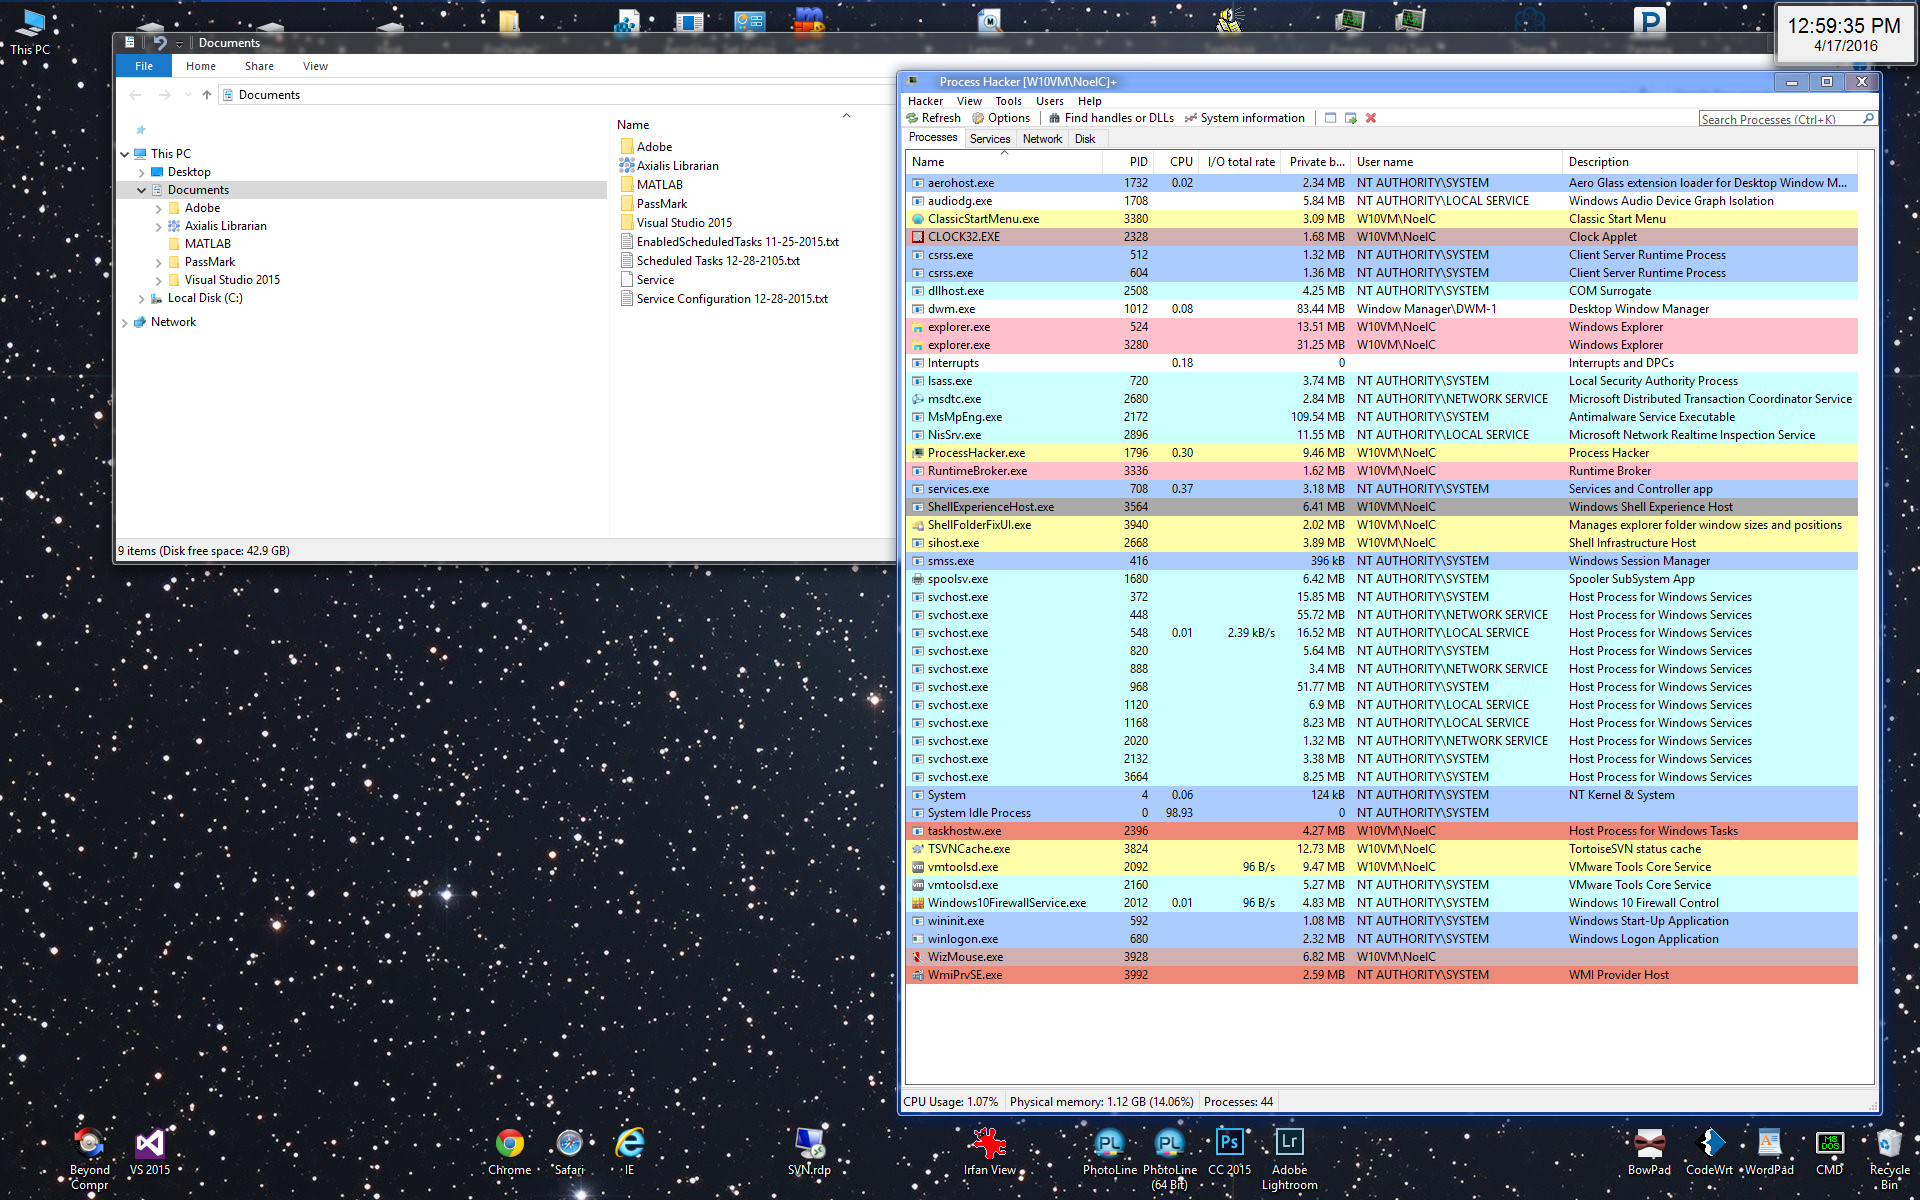Click the Documents address bar in explorer
Screen dimensions: 1920x1200
555,95
